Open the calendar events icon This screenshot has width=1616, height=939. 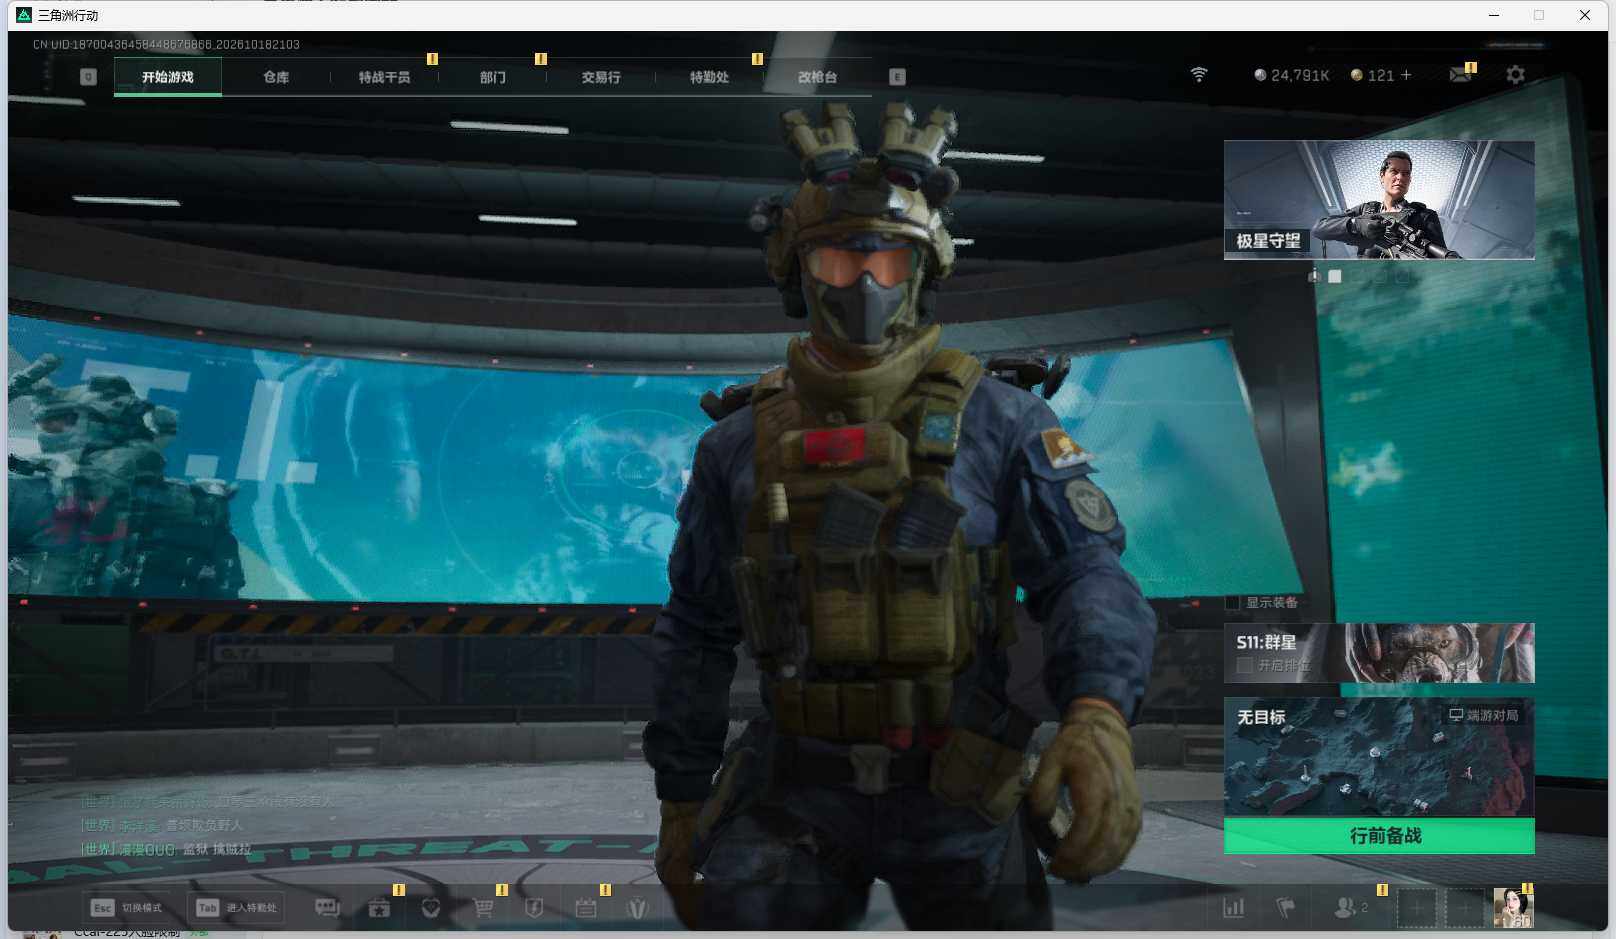click(586, 908)
